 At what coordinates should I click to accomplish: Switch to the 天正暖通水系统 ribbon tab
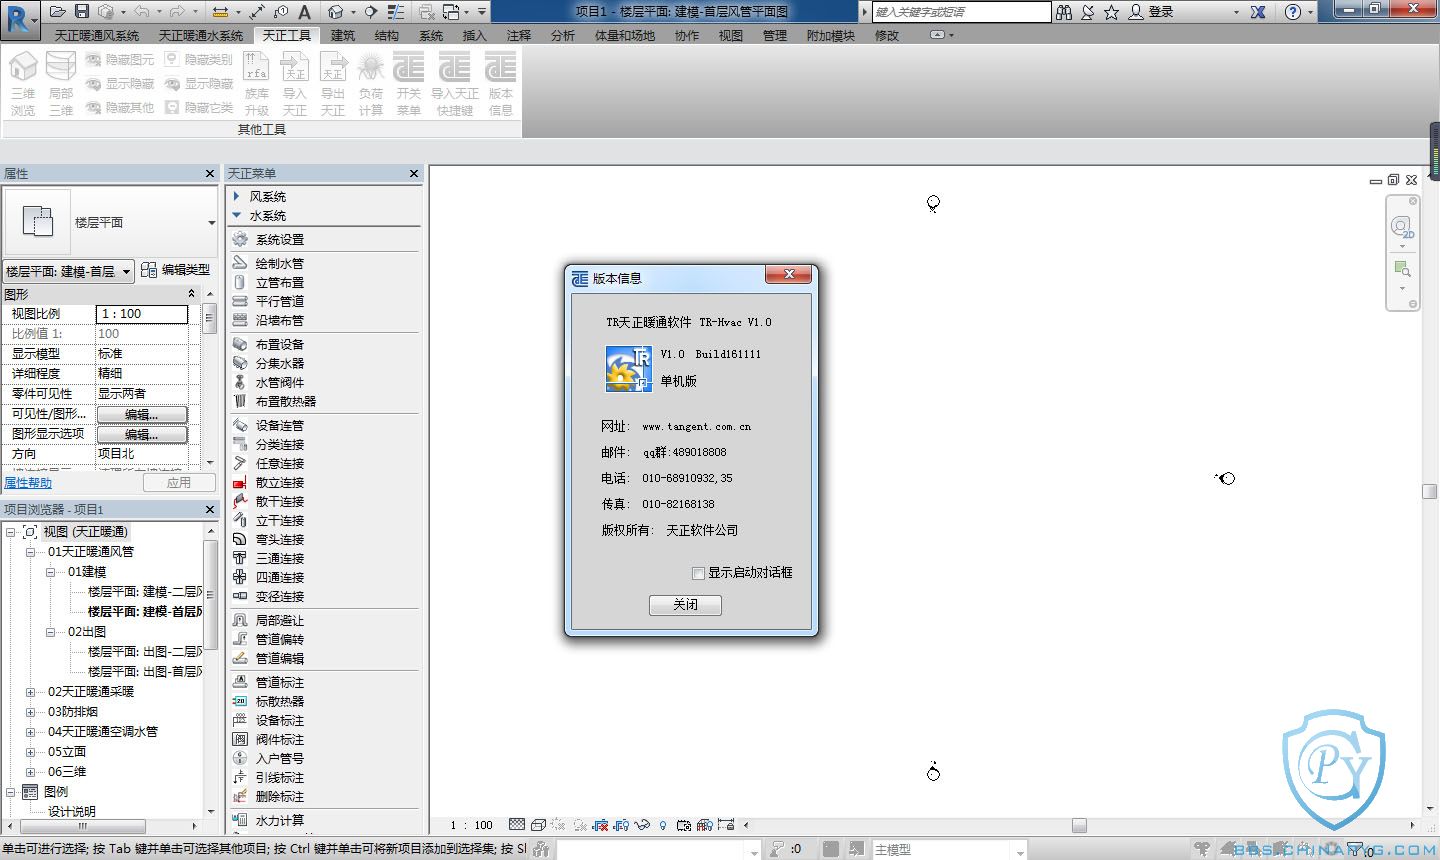pyautogui.click(x=201, y=35)
